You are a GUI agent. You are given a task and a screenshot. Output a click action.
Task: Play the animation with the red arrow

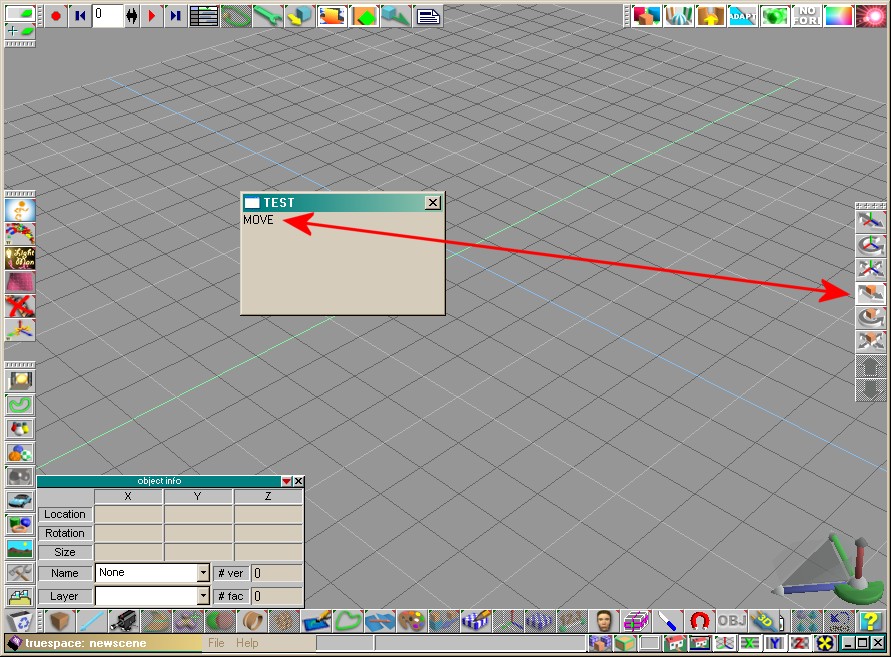[152, 16]
